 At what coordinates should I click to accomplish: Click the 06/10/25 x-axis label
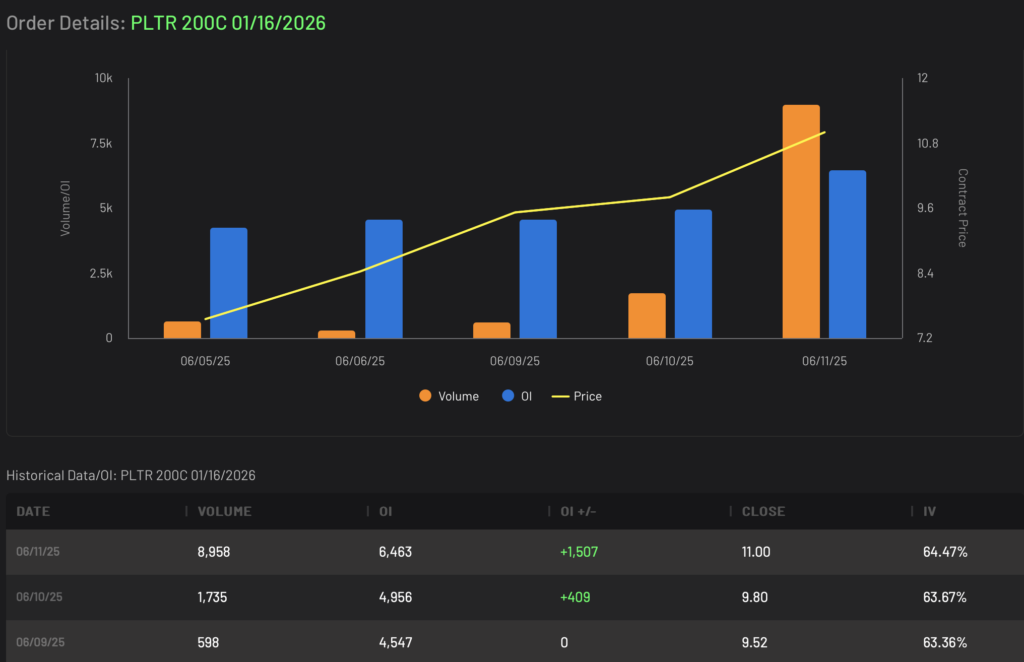(669, 361)
